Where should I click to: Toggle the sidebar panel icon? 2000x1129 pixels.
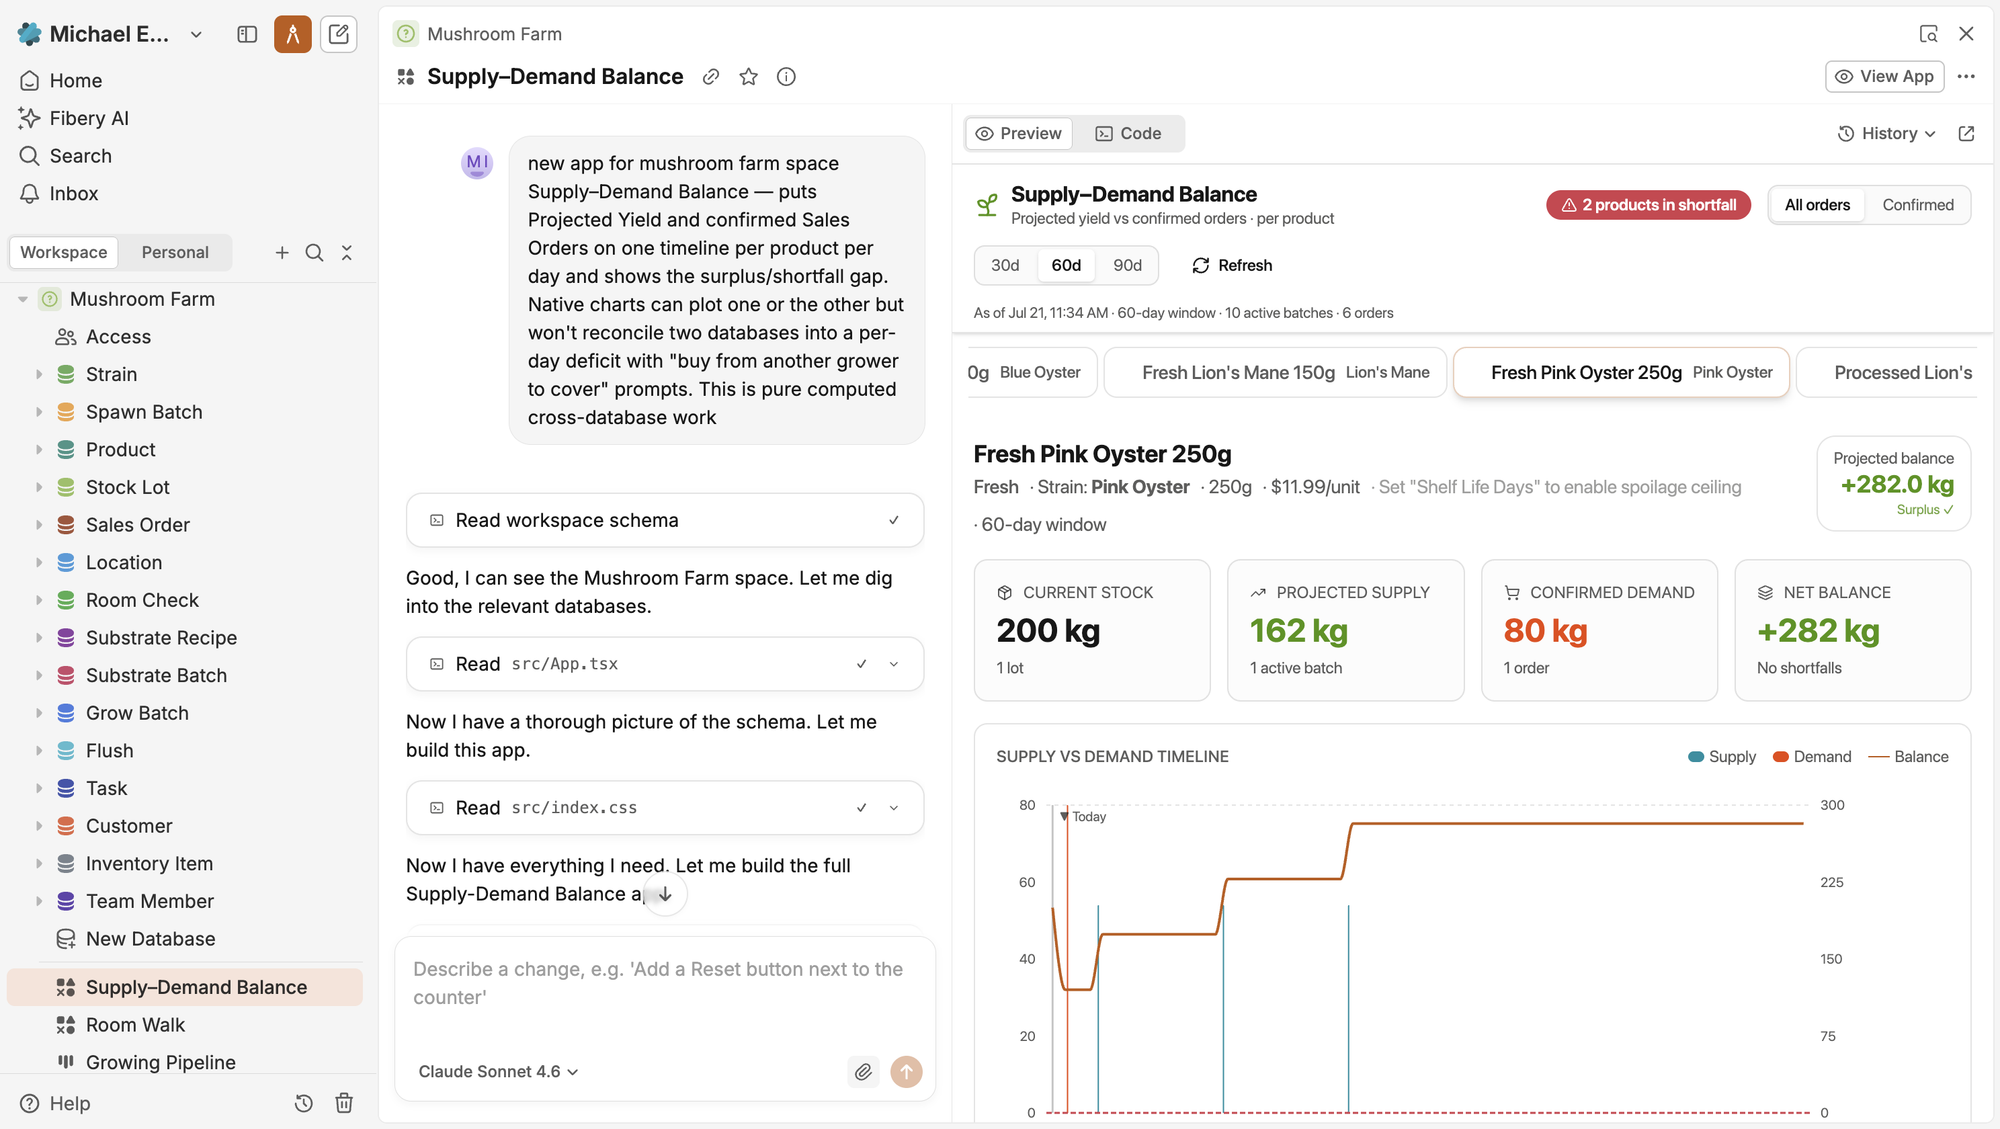[x=247, y=34]
